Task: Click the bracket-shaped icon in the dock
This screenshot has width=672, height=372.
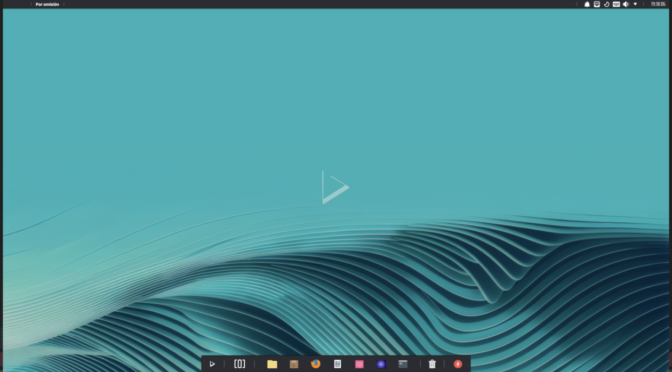Action: pyautogui.click(x=240, y=364)
